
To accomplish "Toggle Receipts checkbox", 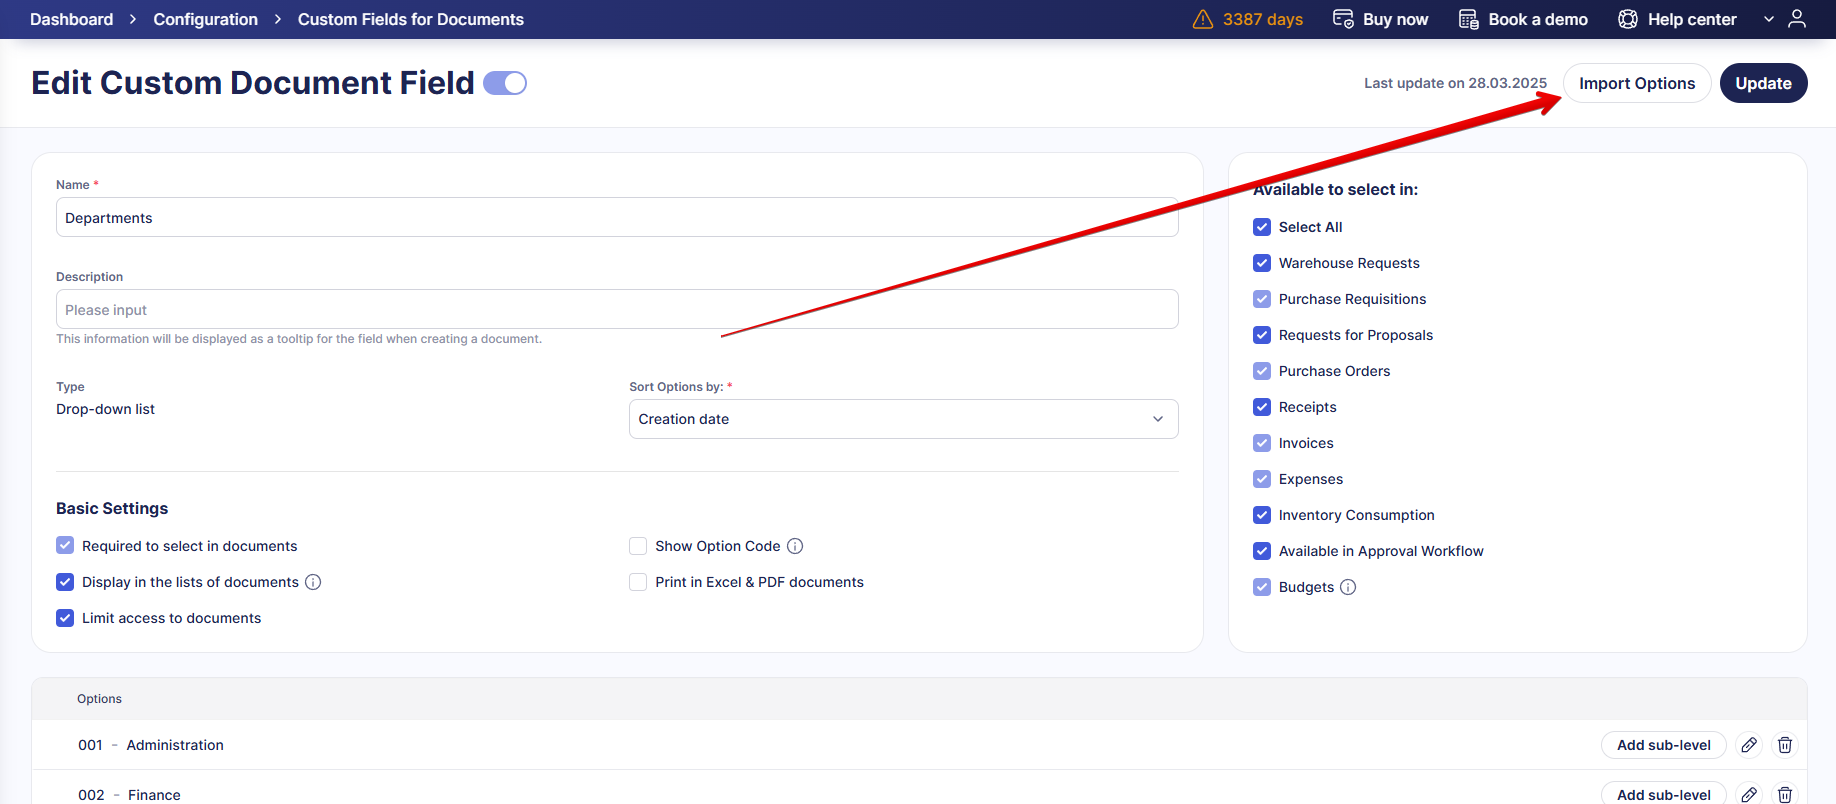I will tap(1262, 407).
